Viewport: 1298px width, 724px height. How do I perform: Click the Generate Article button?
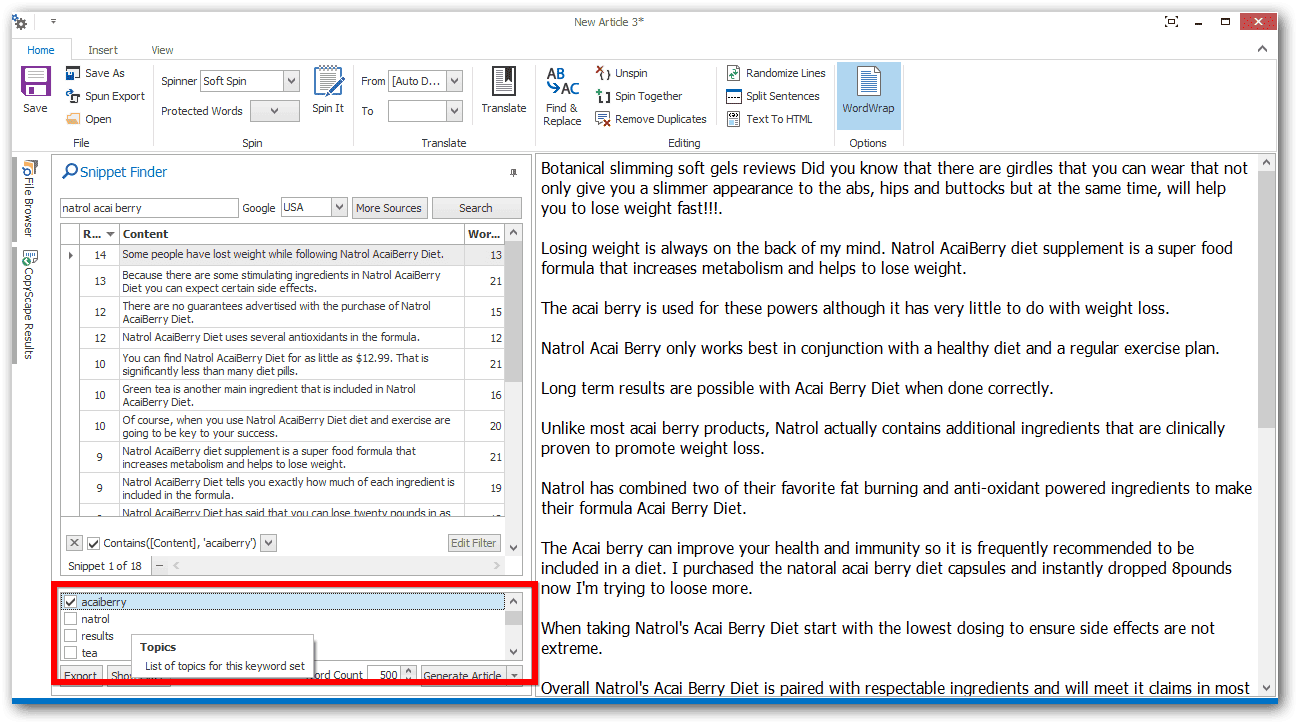pyautogui.click(x=463, y=676)
